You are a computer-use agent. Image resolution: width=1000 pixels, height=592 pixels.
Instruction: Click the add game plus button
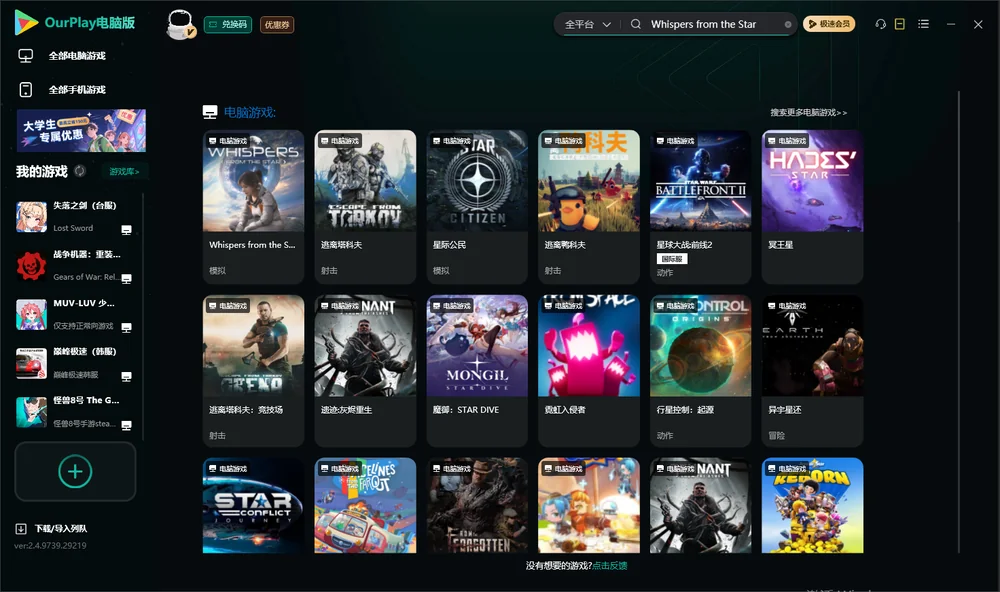(x=75, y=471)
